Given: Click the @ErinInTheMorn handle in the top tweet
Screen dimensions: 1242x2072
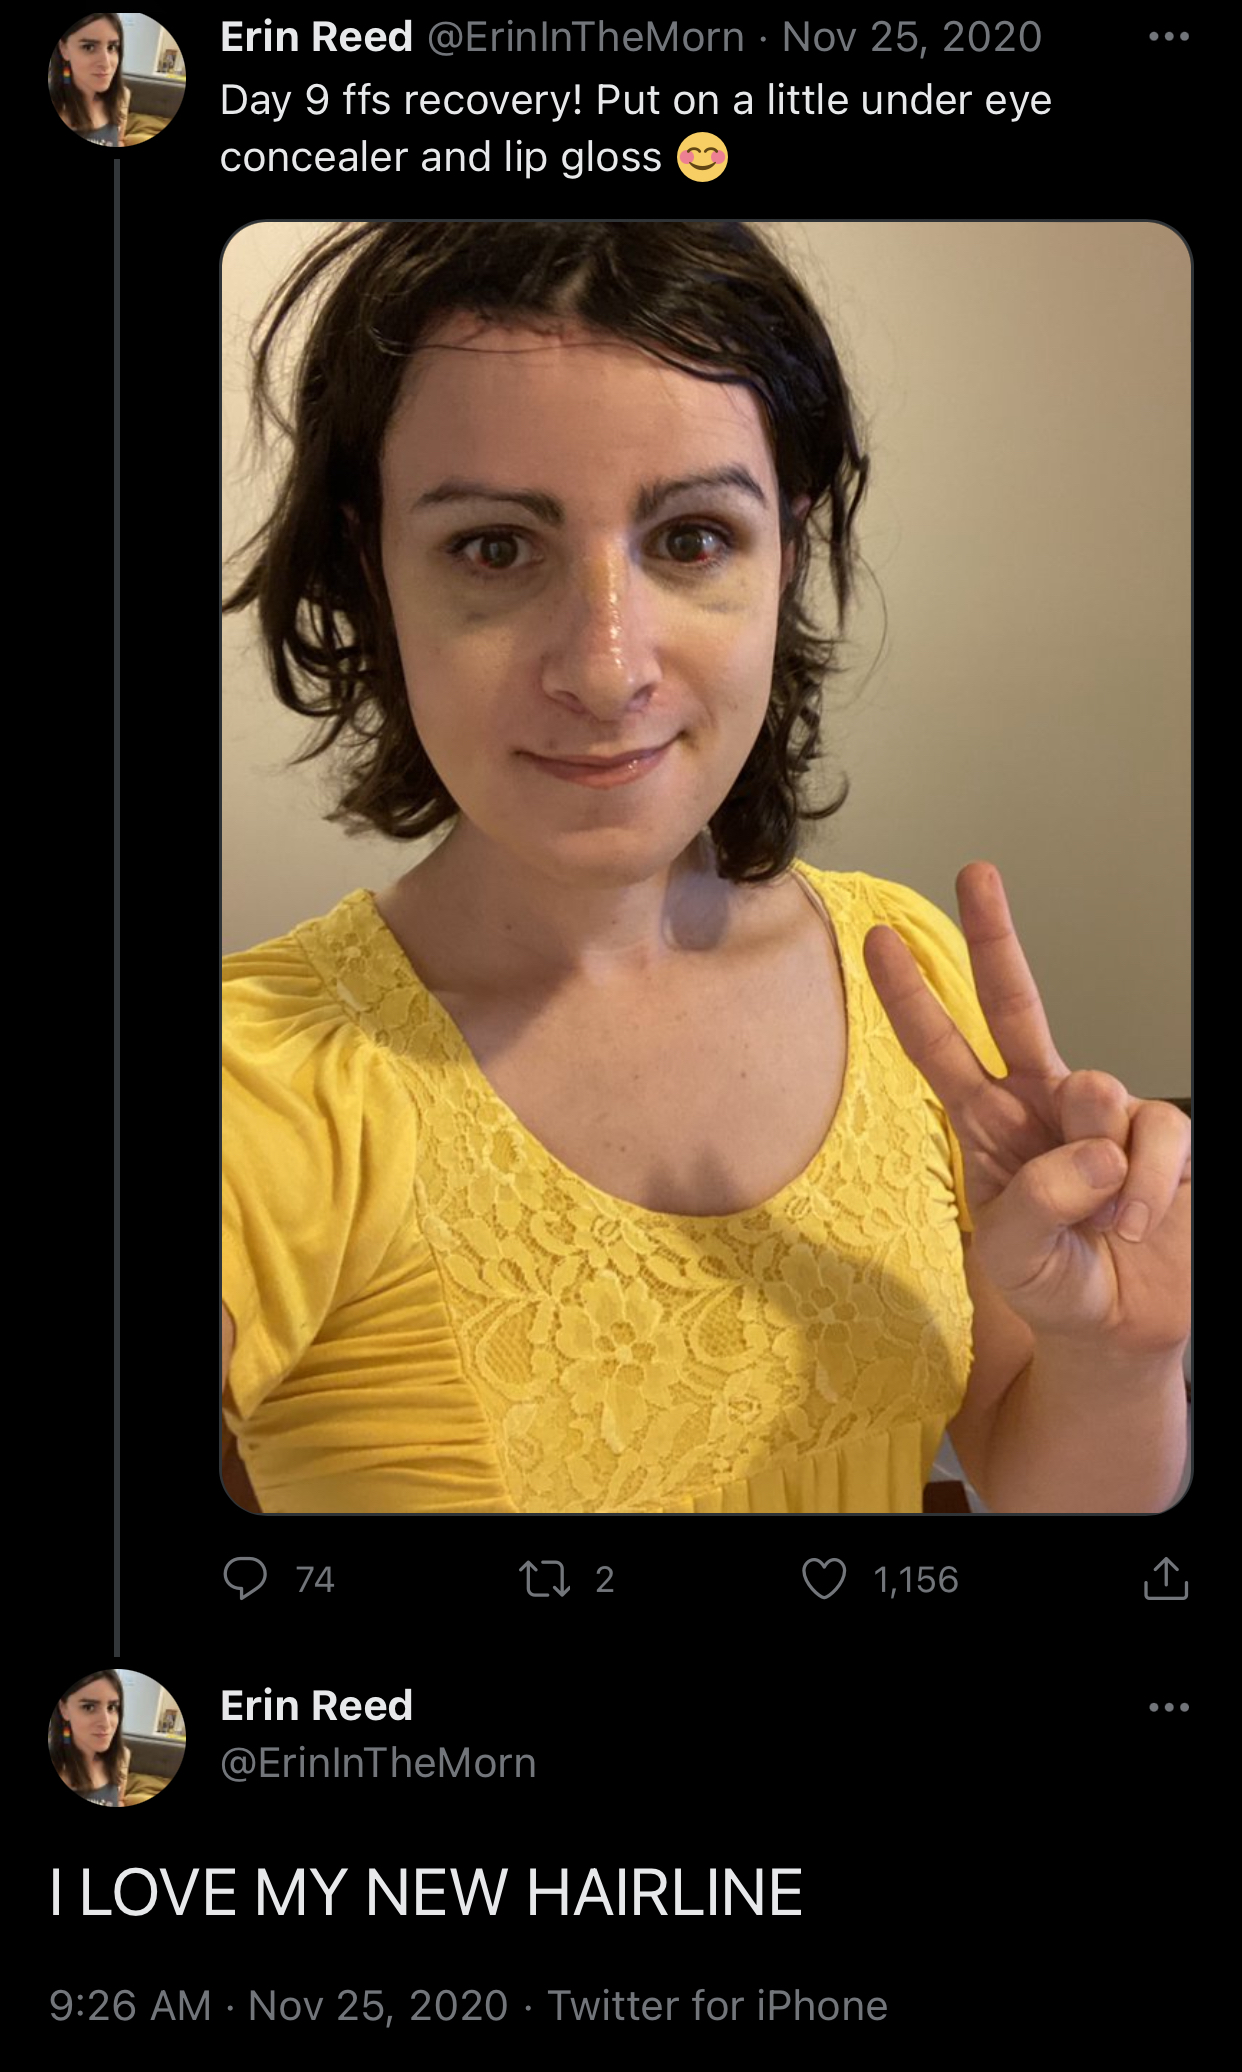Looking at the screenshot, I should point(586,38).
